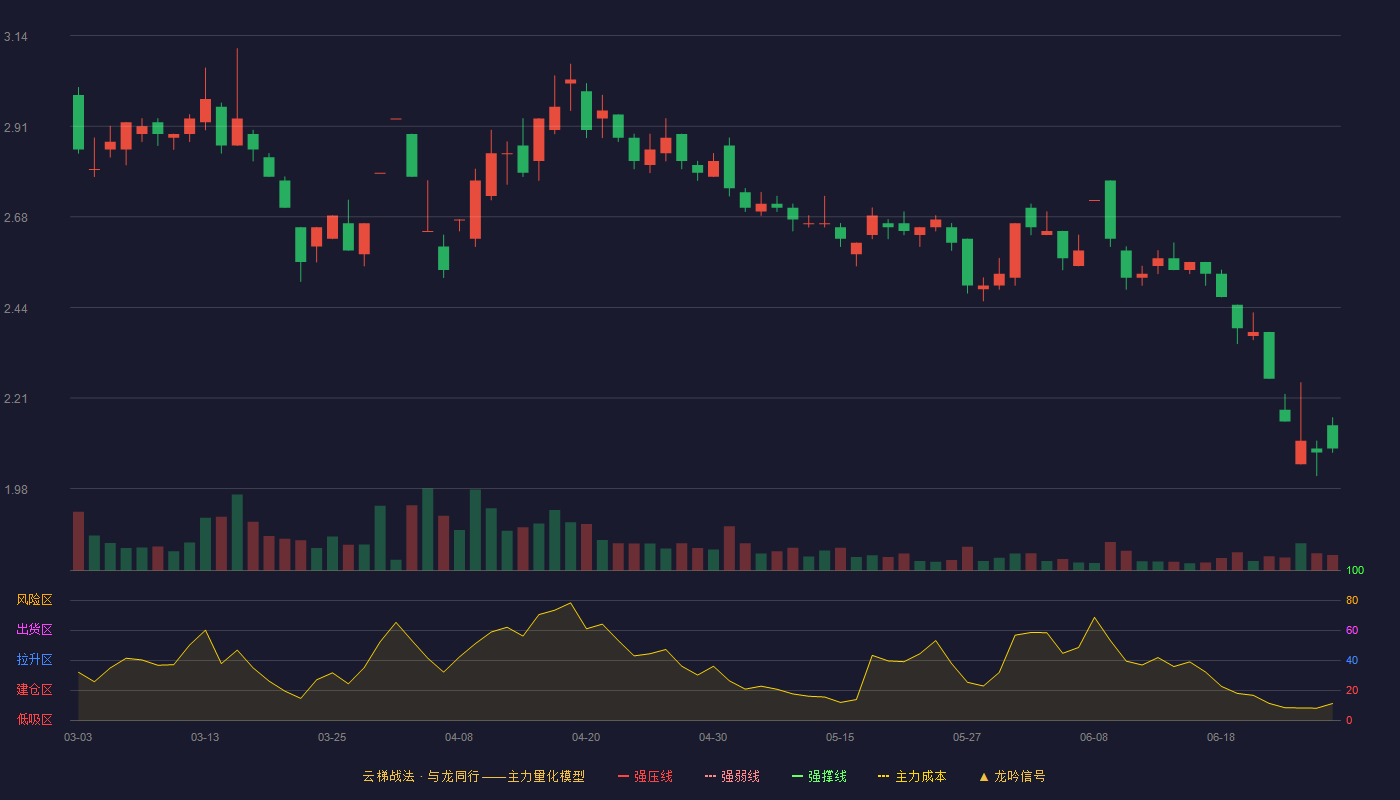1400x800 pixels.
Task: Click the 风险区 zone label
Action: [x=34, y=600]
